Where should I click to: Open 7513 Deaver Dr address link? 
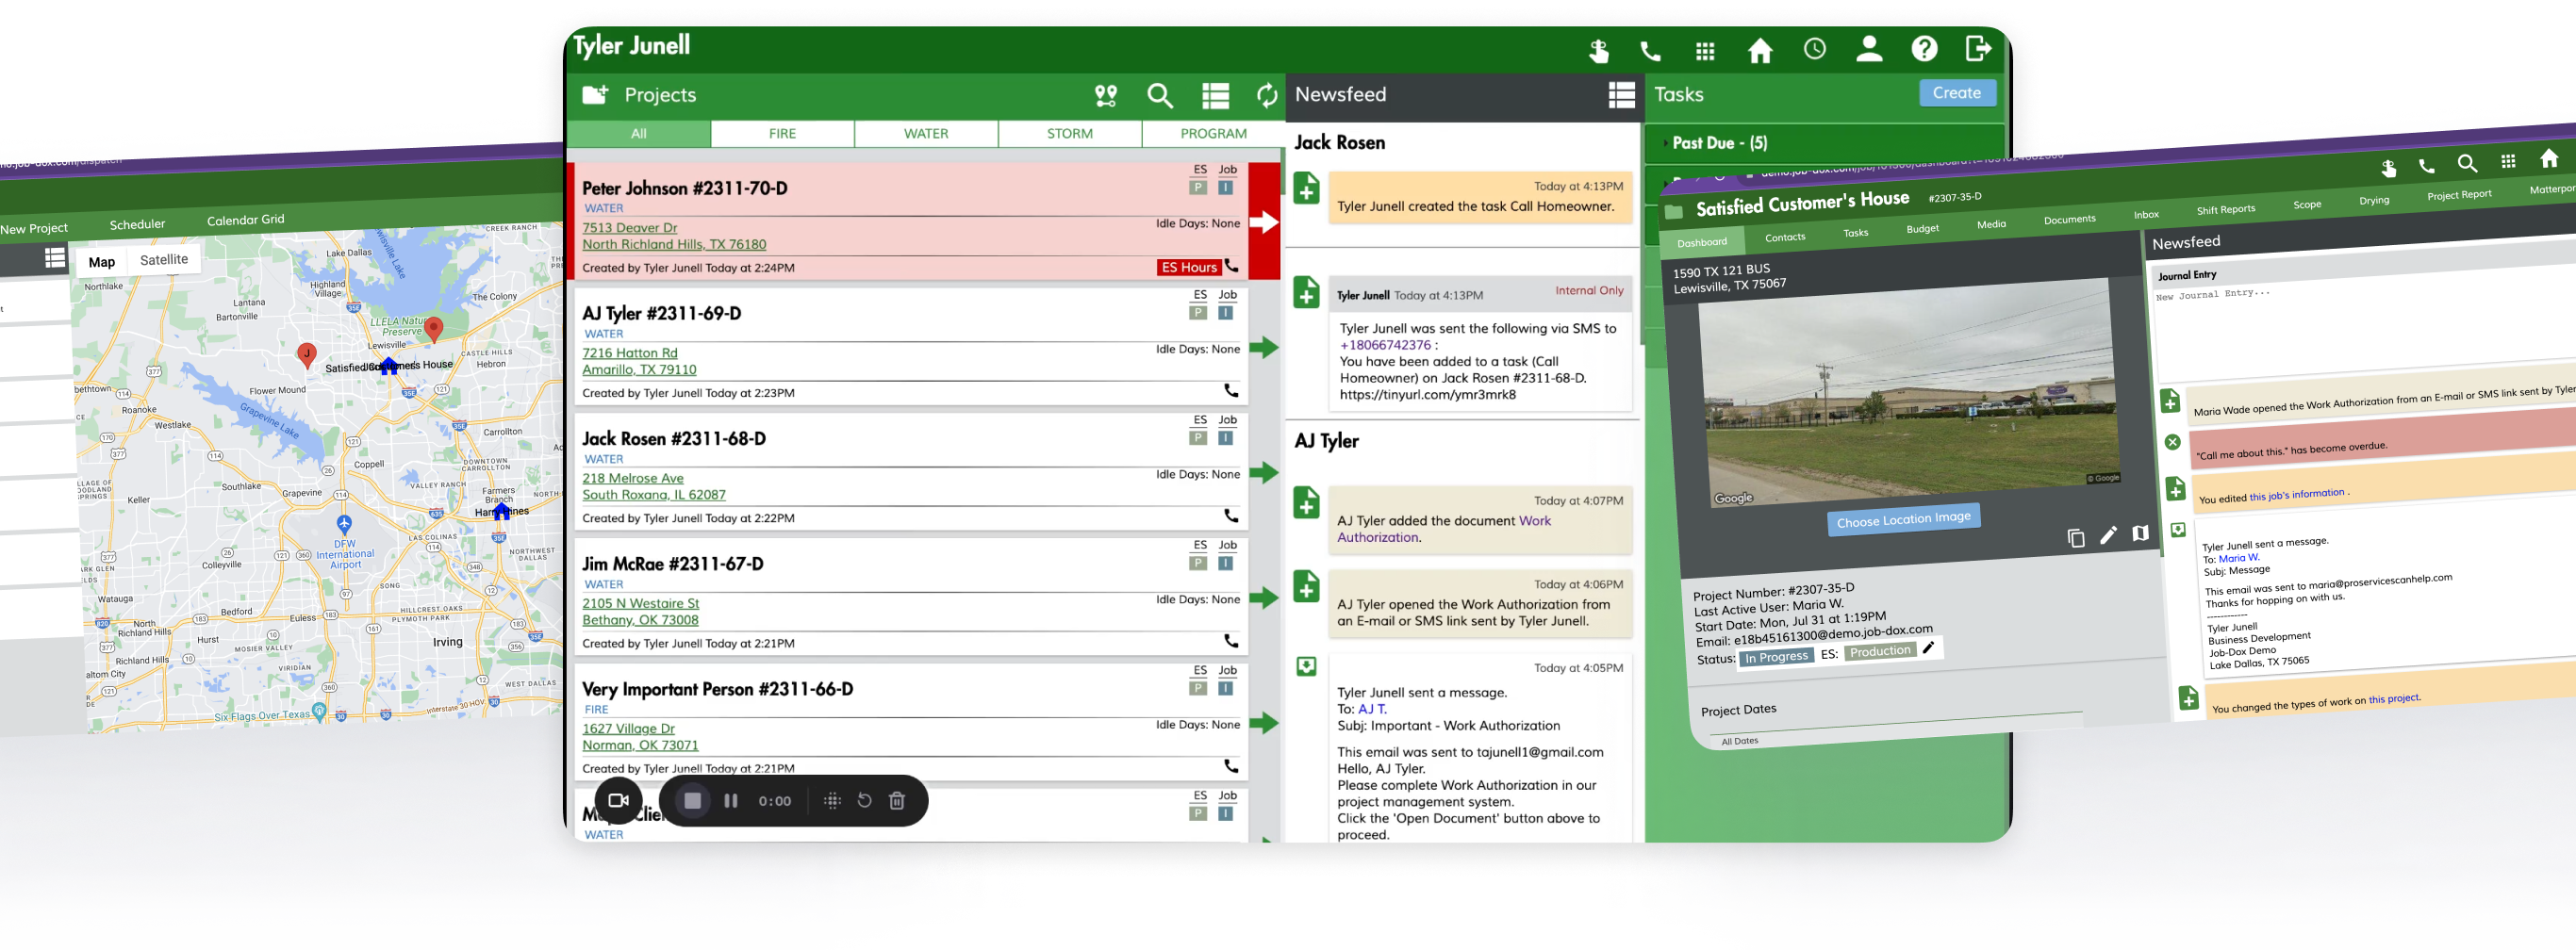point(629,228)
